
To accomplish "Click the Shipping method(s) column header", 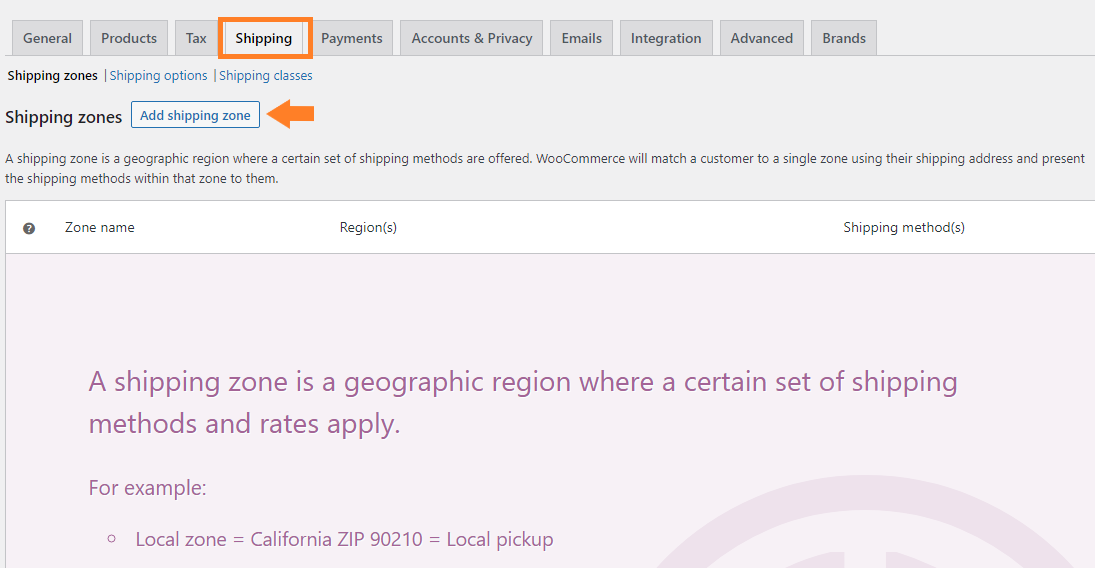I will pyautogui.click(x=904, y=227).
